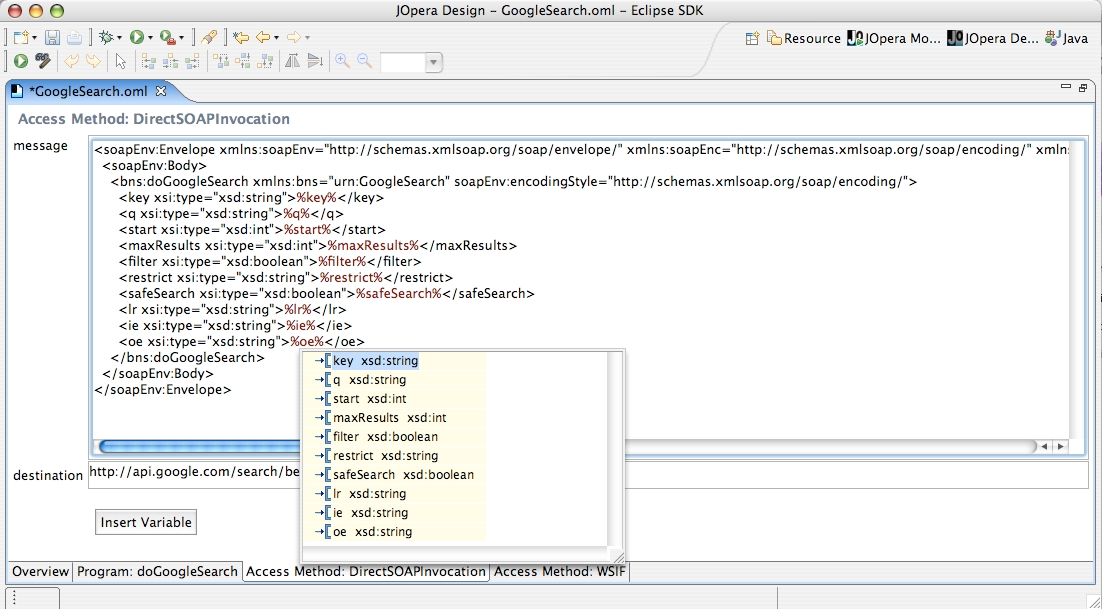Click the first vertical align boxes icon
1102x609 pixels.
click(221, 62)
